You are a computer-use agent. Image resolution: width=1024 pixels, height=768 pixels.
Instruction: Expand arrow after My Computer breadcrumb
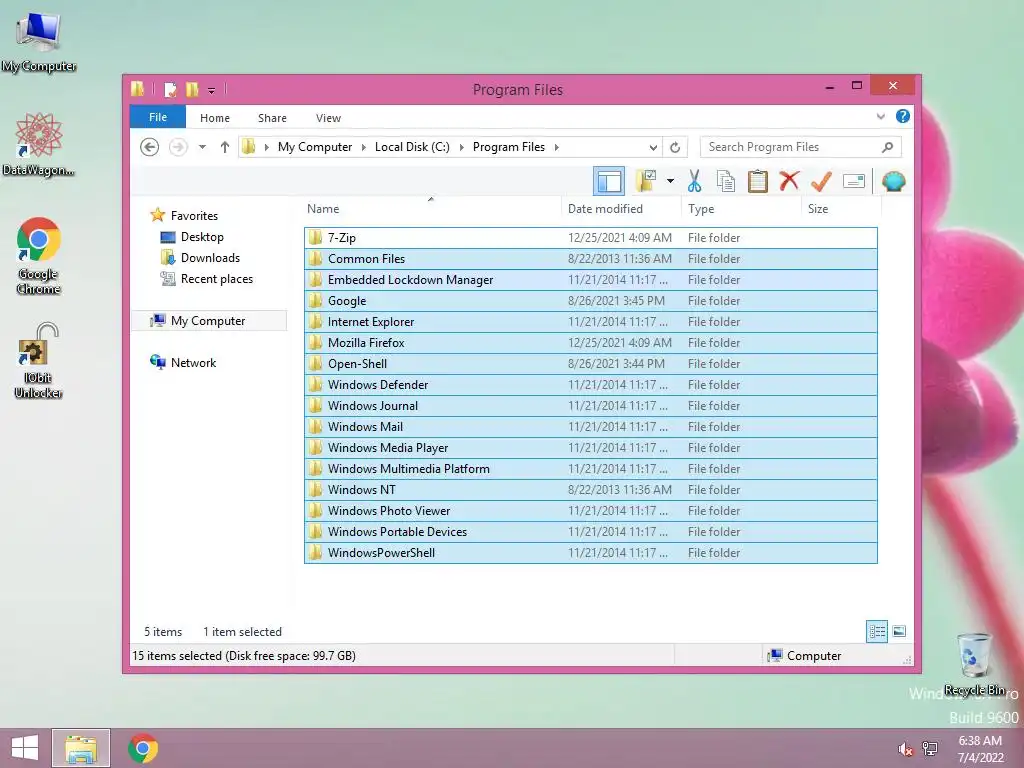click(x=364, y=147)
